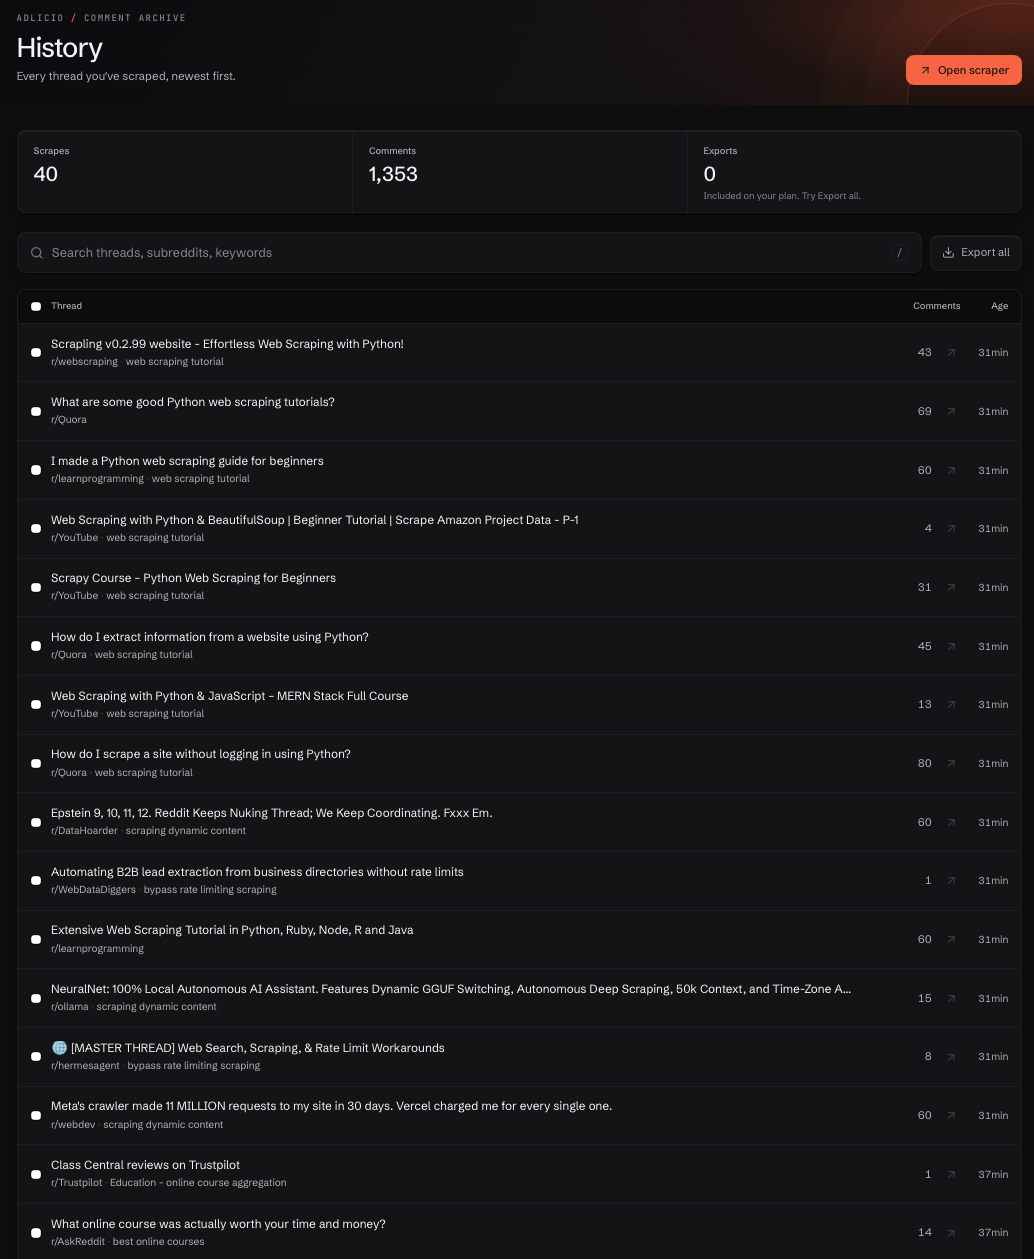This screenshot has width=1034, height=1259.
Task: Open Scrapling v0.2.99 website thread title
Action: click(x=227, y=344)
